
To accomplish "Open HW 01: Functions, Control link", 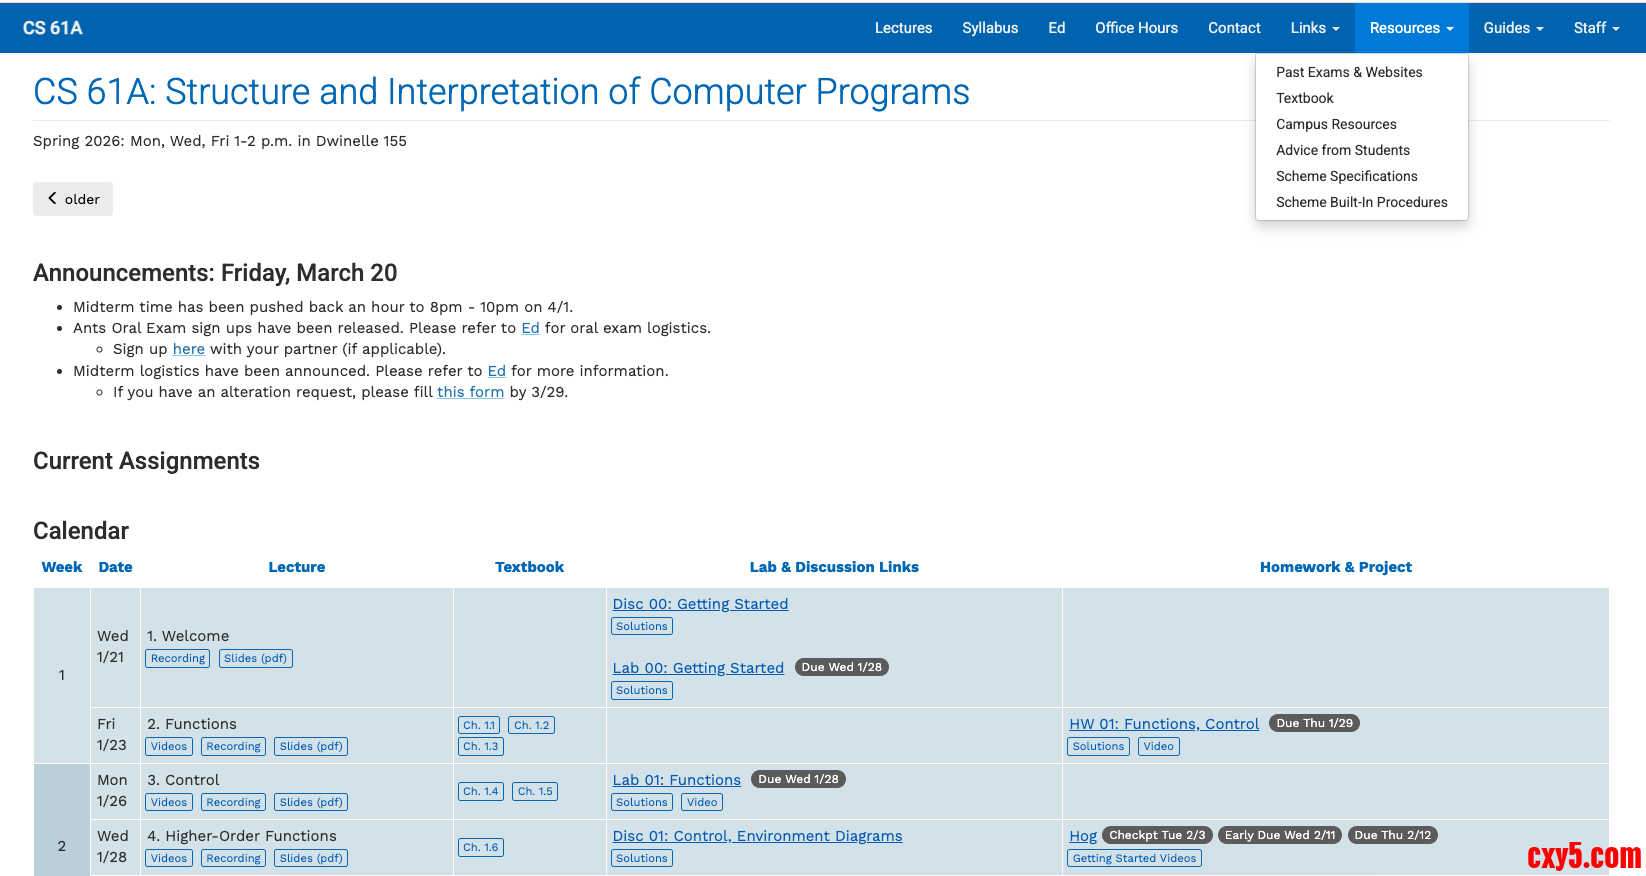I will (x=1164, y=724).
